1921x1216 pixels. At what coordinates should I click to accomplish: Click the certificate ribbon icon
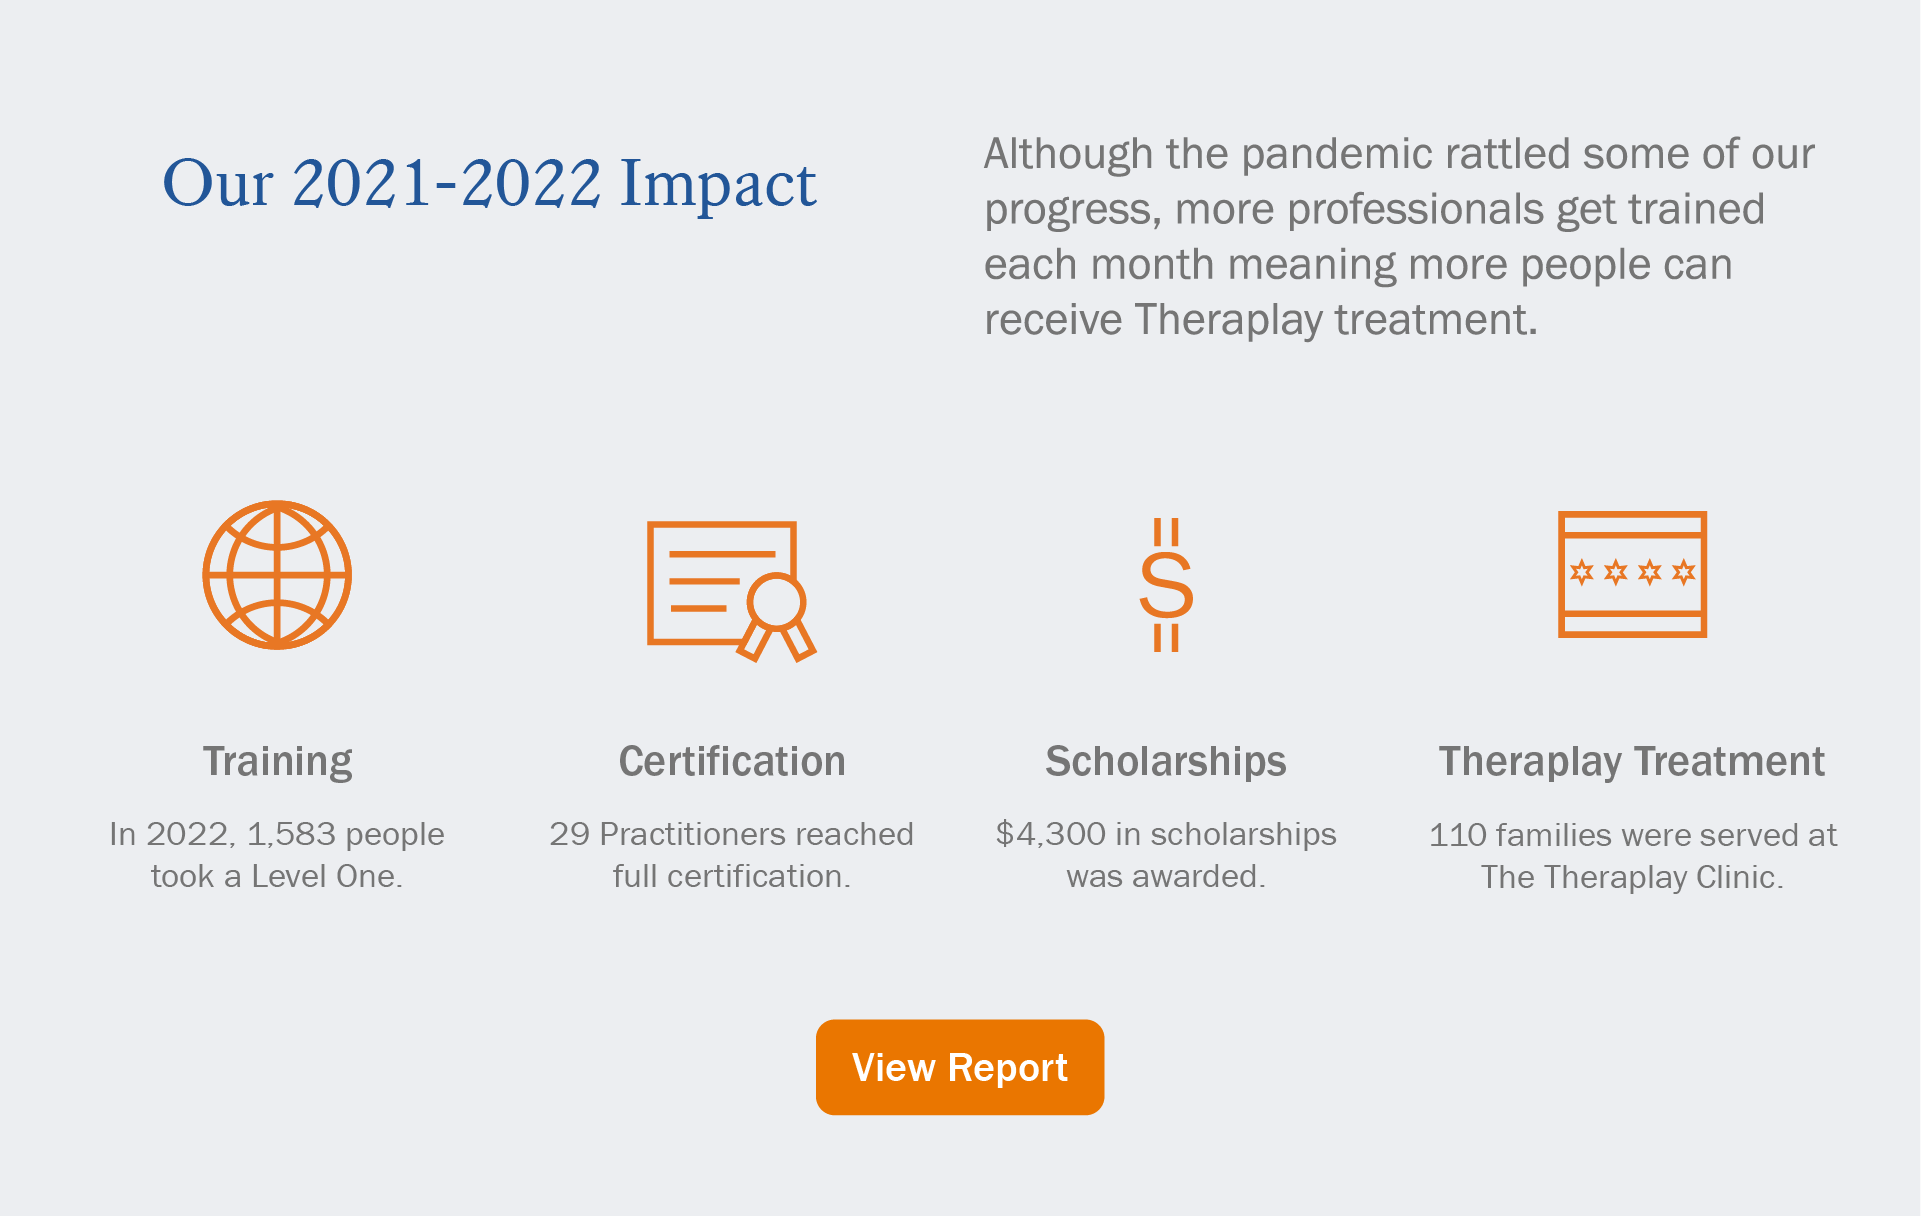coord(731,590)
